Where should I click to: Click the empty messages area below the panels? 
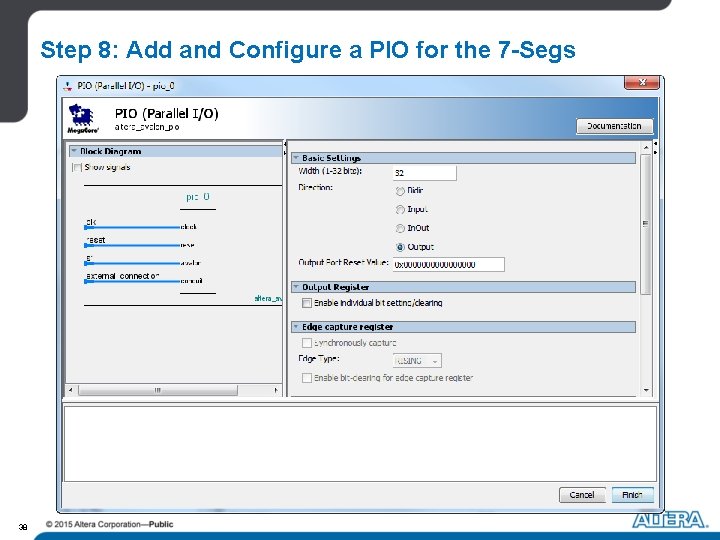pyautogui.click(x=360, y=443)
